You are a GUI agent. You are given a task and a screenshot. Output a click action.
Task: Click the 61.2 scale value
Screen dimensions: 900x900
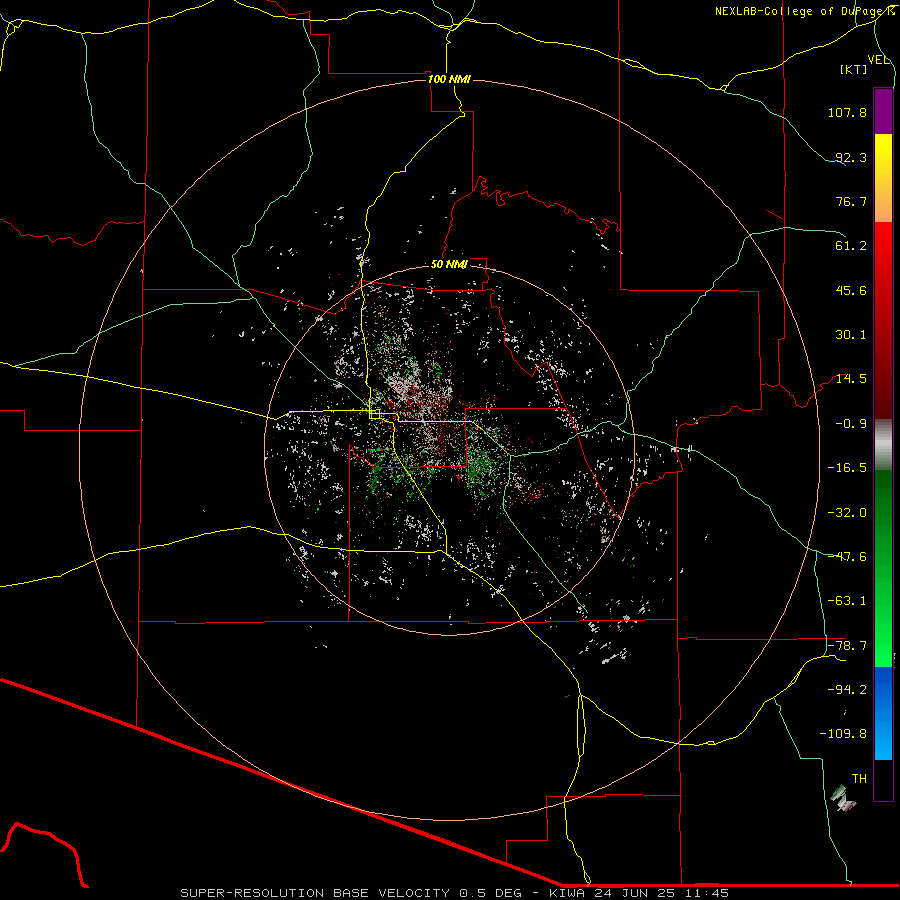(851, 246)
